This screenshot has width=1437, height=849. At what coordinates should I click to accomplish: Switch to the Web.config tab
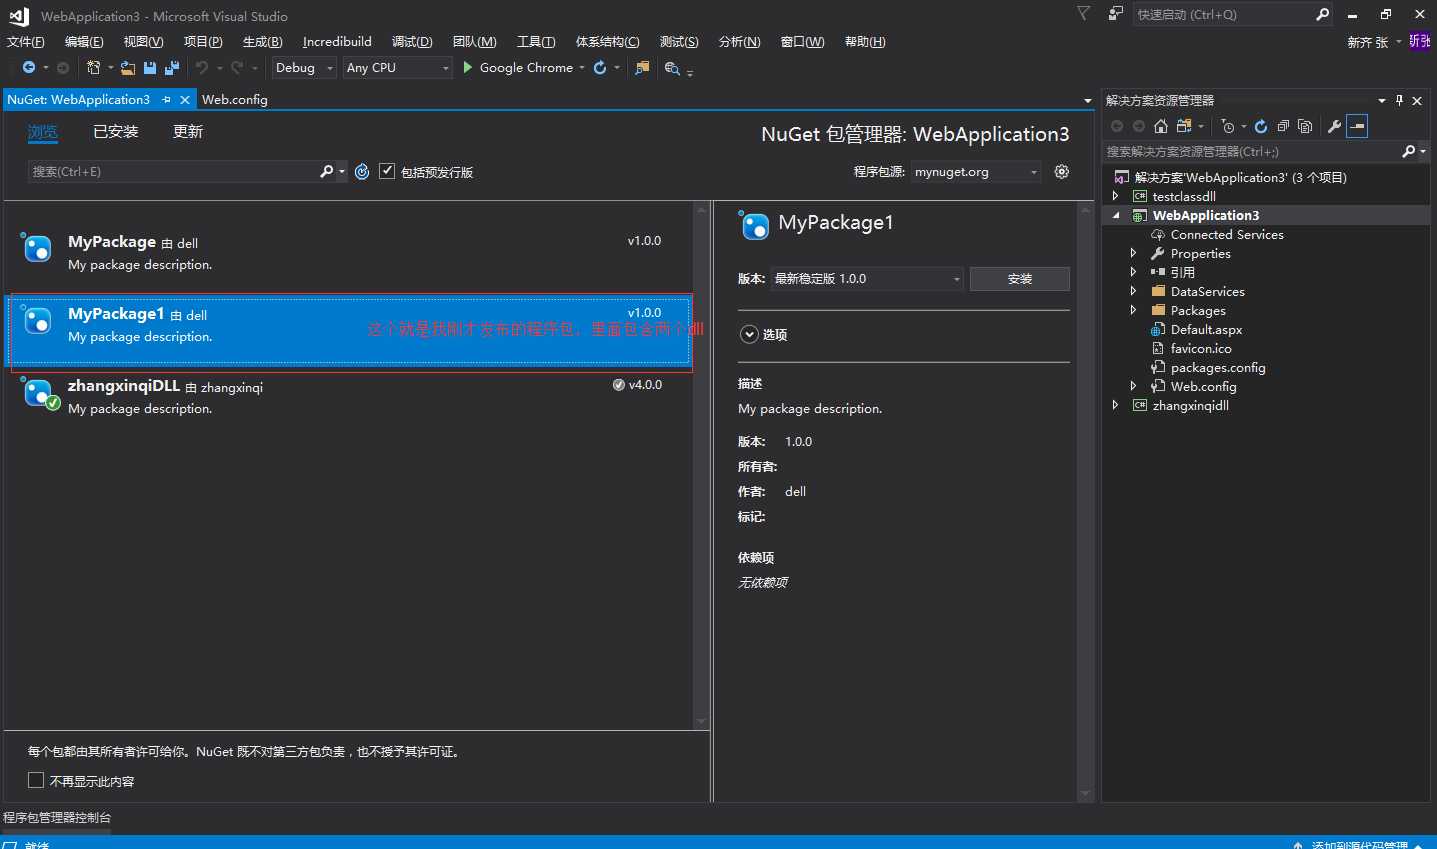pos(235,100)
